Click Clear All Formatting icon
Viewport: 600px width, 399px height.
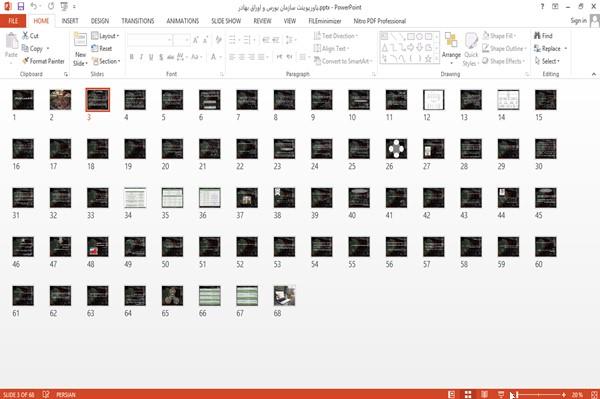click(218, 40)
